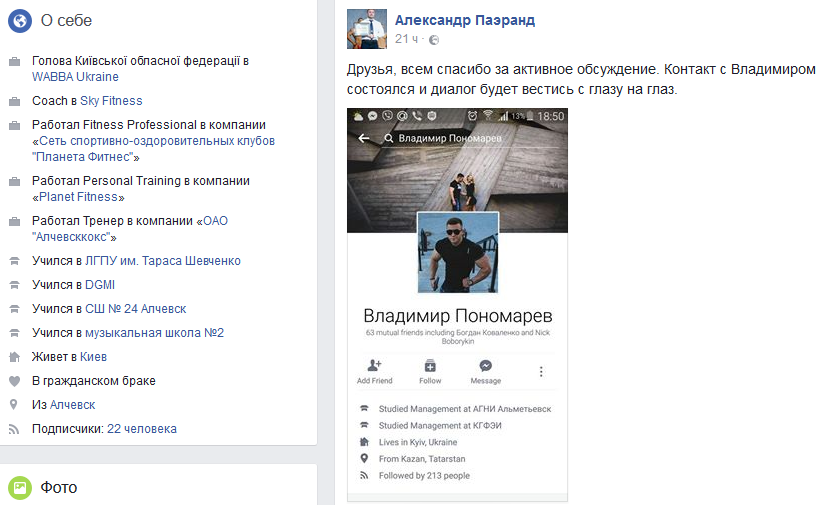
Task: Open the DGMI school link
Action: click(x=99, y=285)
